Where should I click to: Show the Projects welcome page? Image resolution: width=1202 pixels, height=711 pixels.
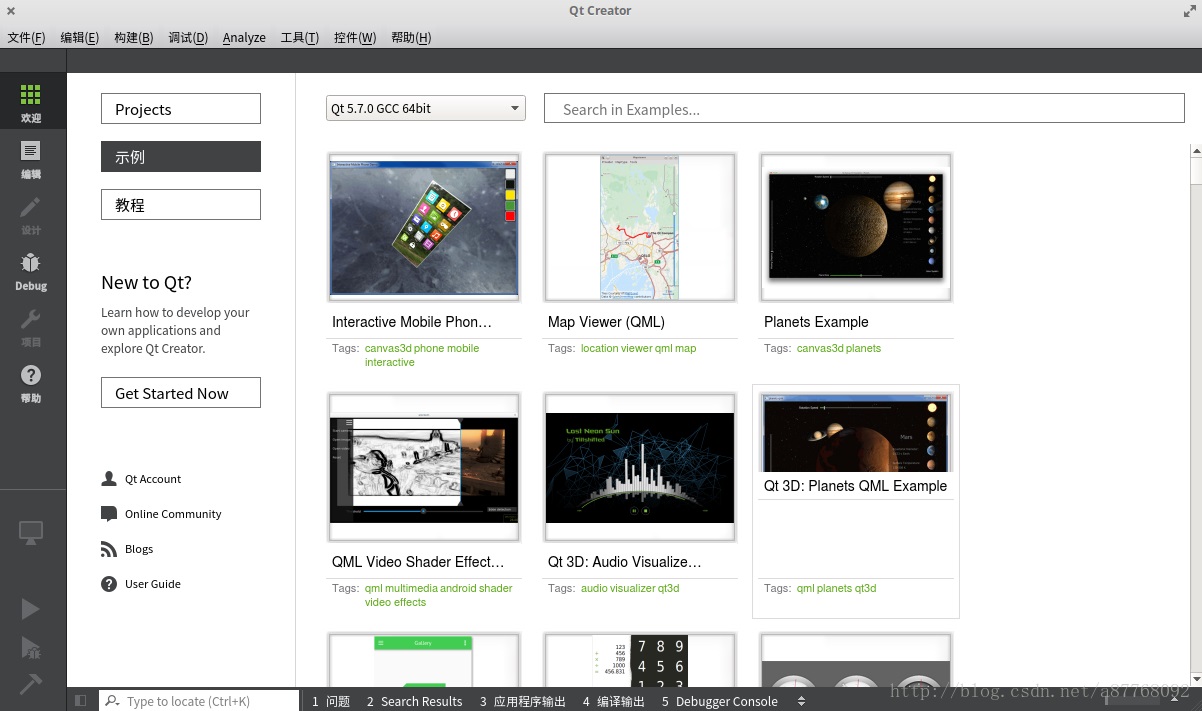click(x=181, y=109)
